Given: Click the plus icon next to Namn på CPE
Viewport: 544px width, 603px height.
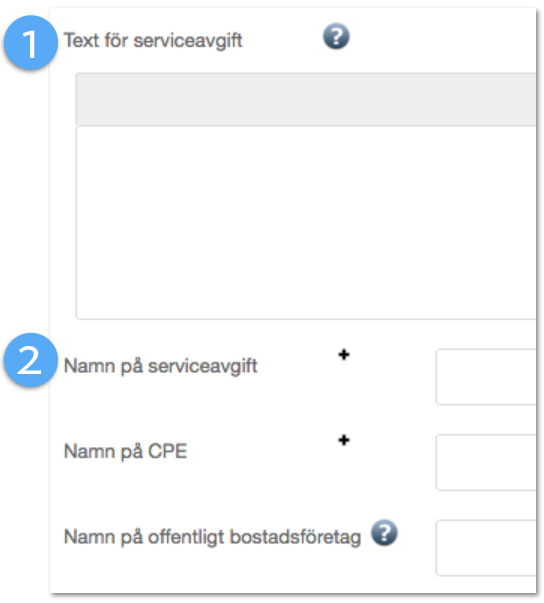Looking at the screenshot, I should (344, 440).
